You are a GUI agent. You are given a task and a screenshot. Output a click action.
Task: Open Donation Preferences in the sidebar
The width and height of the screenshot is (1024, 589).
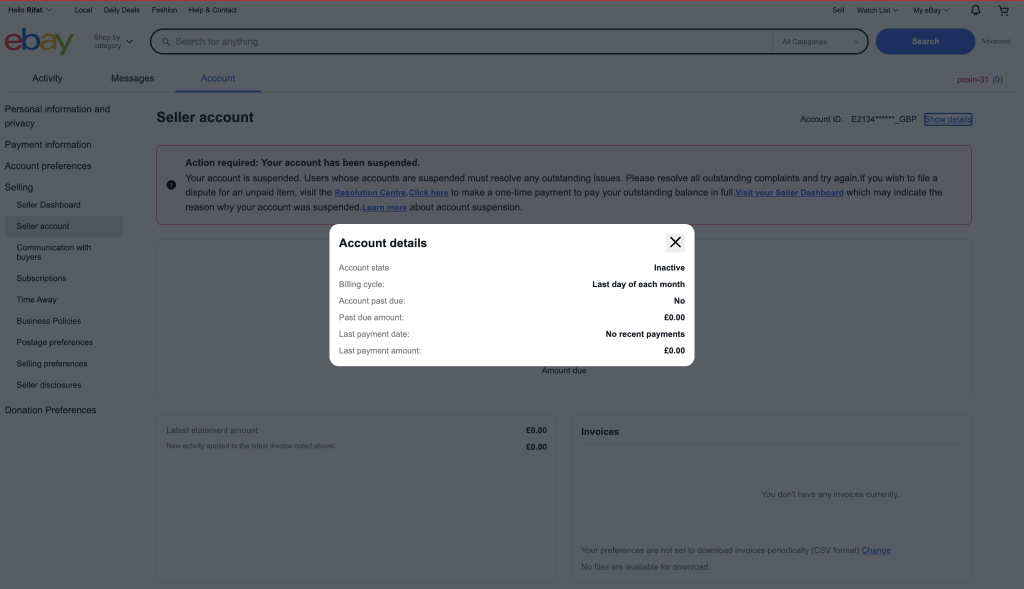[x=50, y=410]
